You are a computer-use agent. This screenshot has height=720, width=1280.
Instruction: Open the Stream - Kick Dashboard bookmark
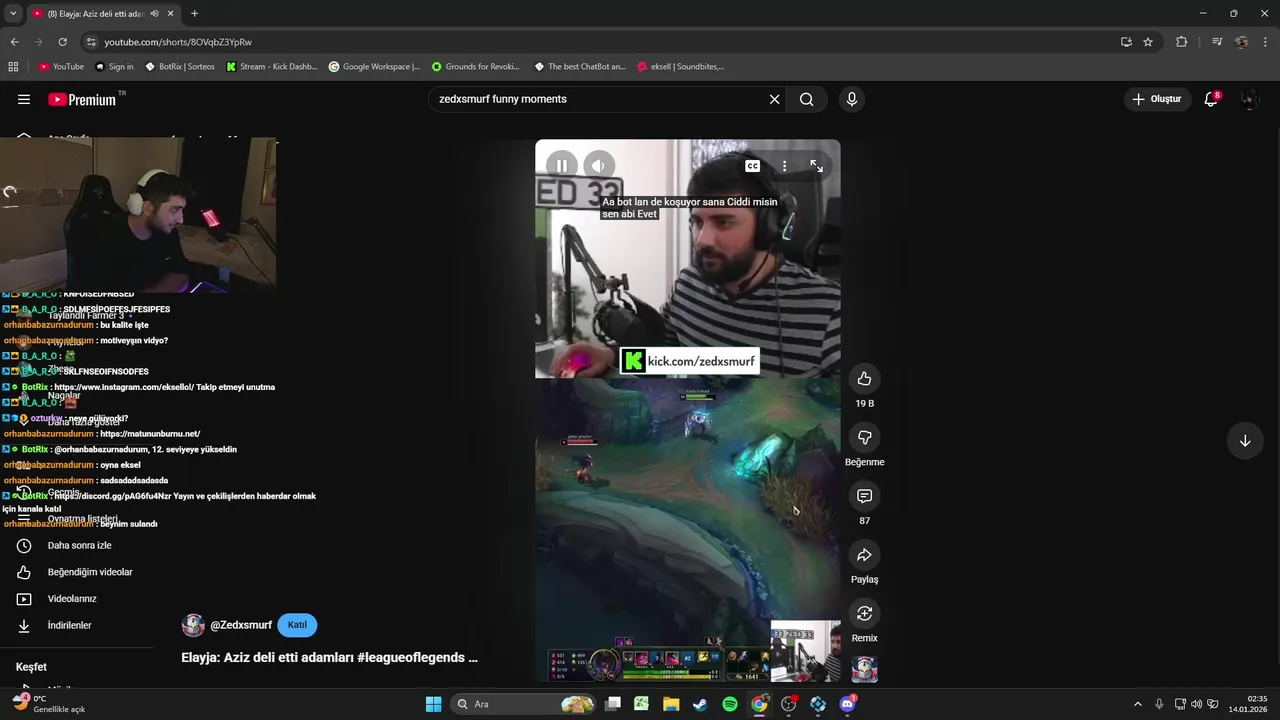[x=272, y=67]
